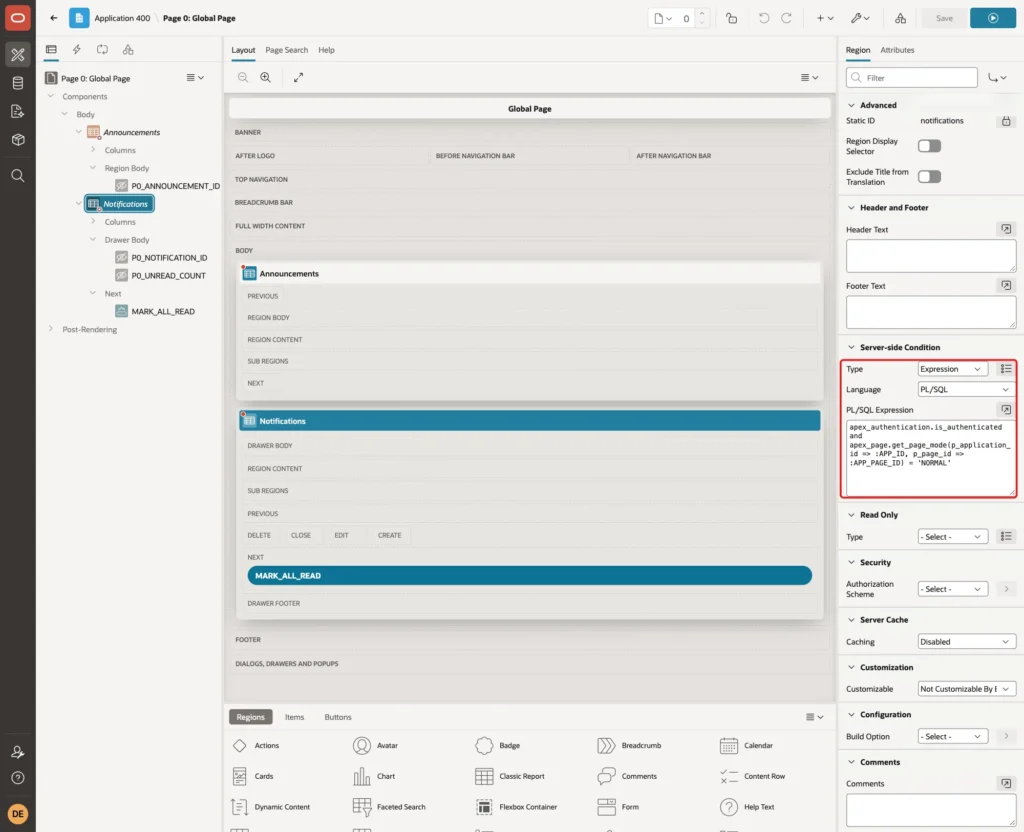Select P0_UNREAD_COUNT in the tree
The image size is (1024, 832).
(x=168, y=276)
